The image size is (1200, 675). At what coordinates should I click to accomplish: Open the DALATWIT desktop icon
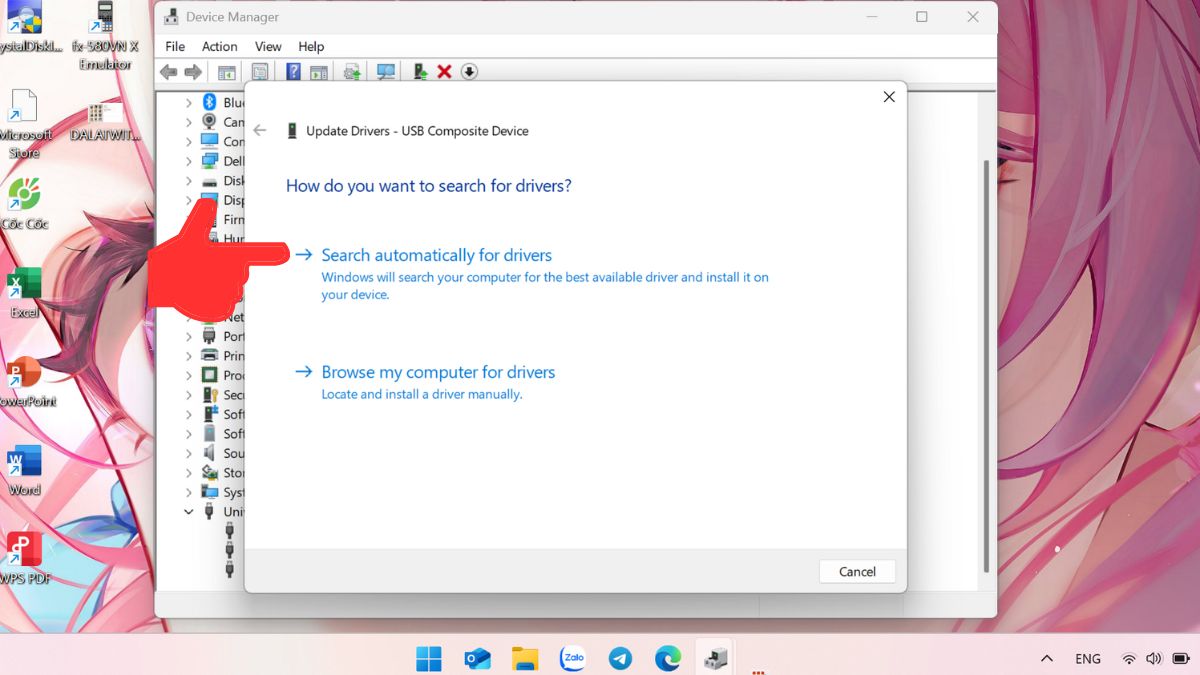[105, 122]
